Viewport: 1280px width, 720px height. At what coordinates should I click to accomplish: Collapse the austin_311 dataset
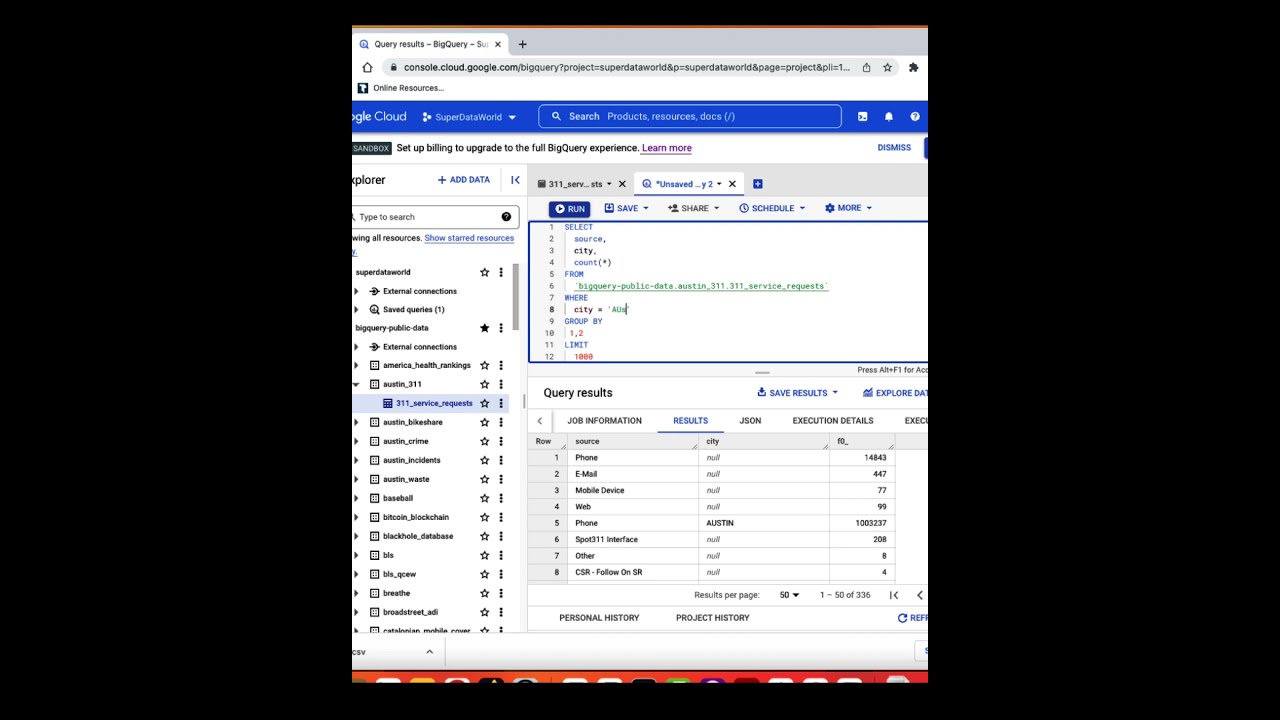click(x=356, y=384)
